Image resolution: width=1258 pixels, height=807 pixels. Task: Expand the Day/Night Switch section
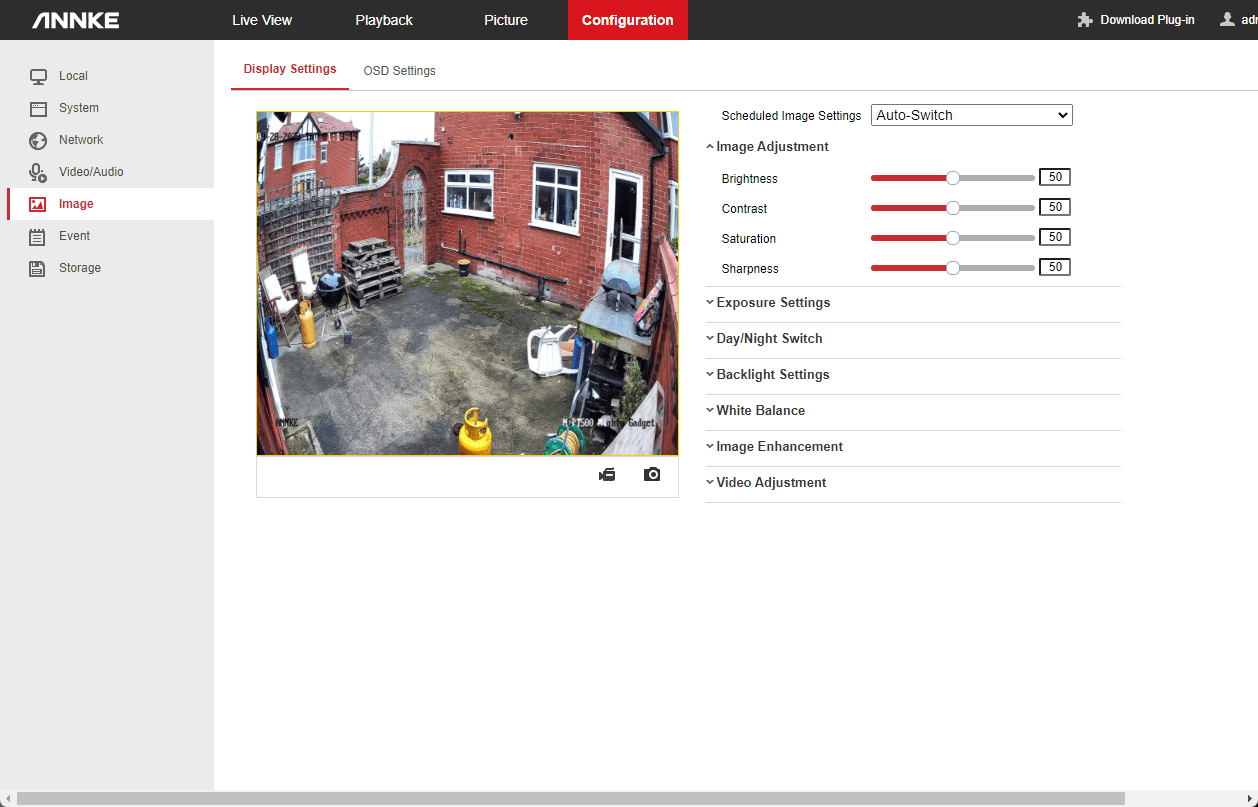point(769,339)
